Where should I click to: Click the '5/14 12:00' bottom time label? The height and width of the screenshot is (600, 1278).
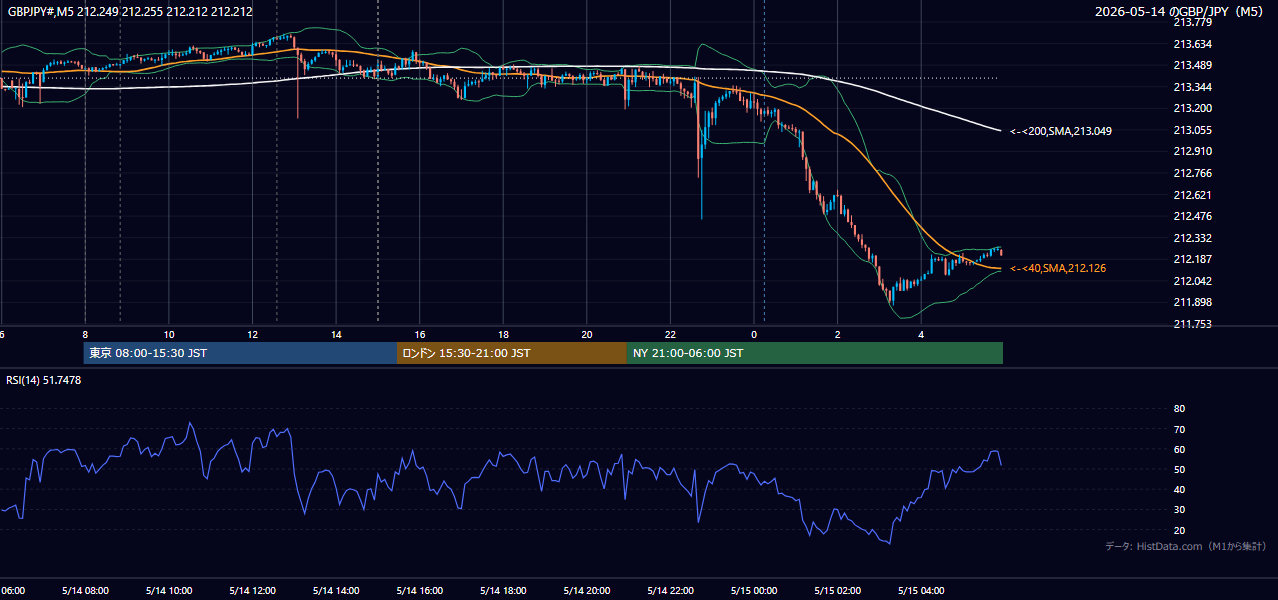coord(252,591)
